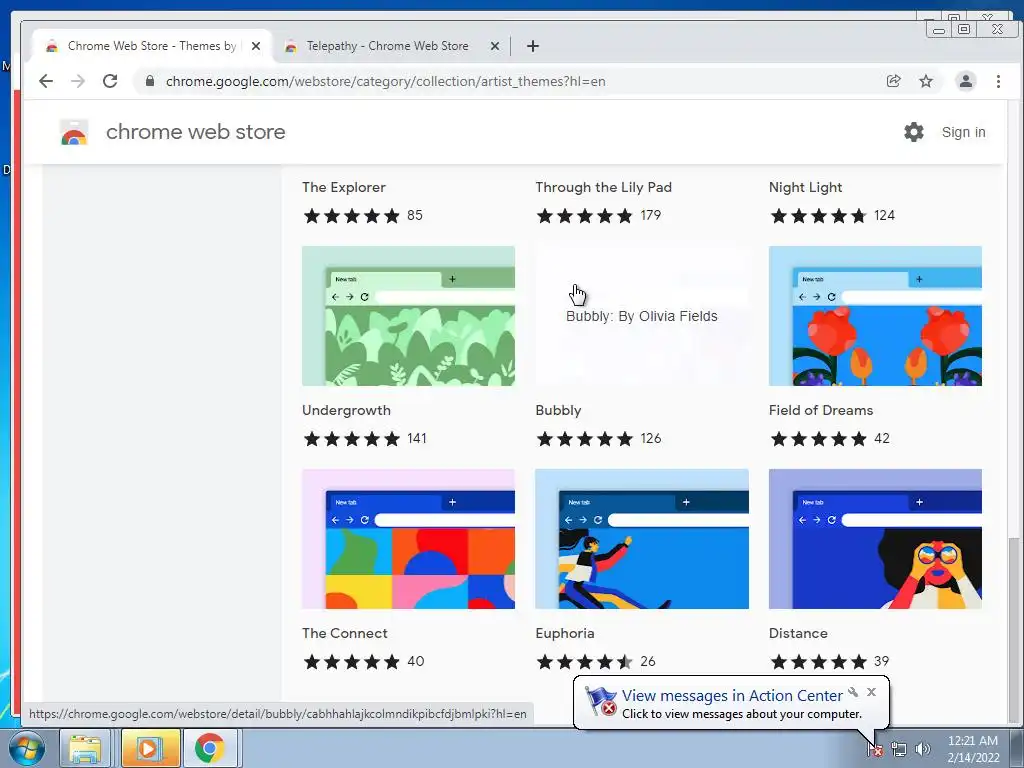Click the notification wrench options icon
This screenshot has width=1024, height=768.
coord(853,692)
